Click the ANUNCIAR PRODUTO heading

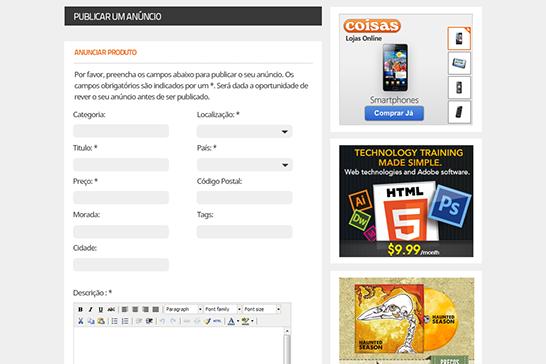click(106, 53)
